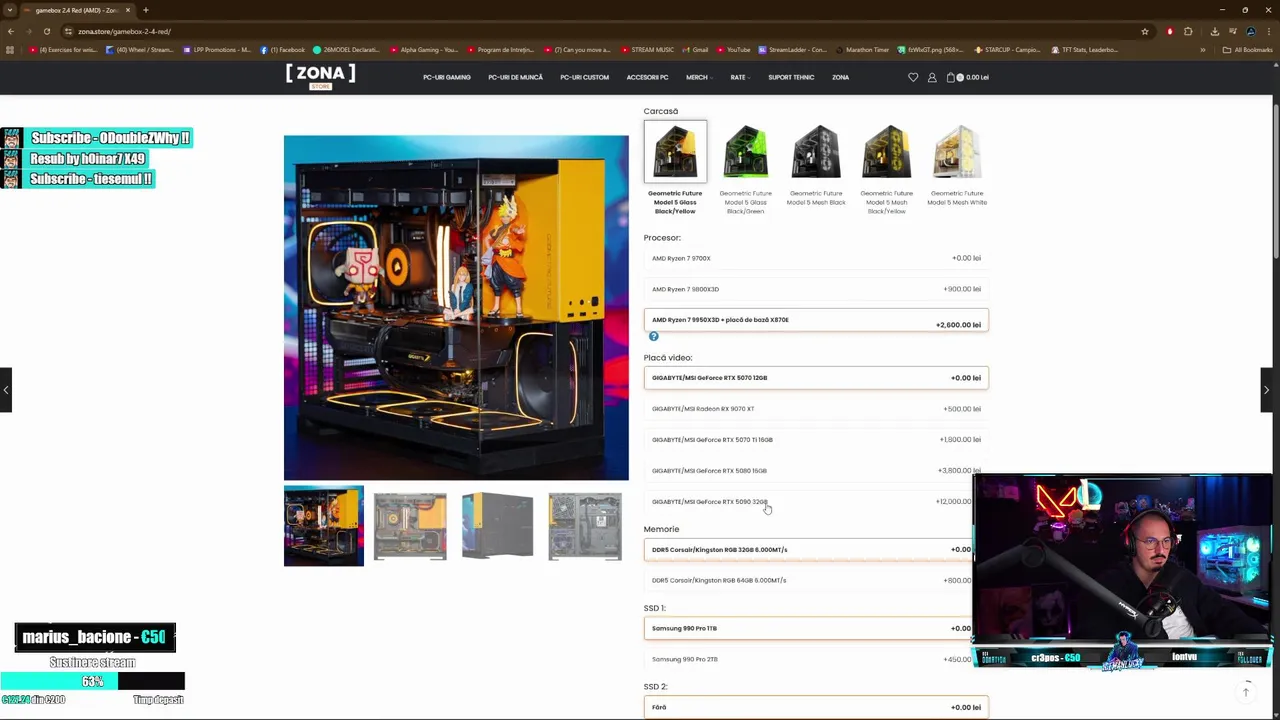Screen dimensions: 1280x720
Task: Open the LPP Promotions bookmark
Action: pos(217,50)
